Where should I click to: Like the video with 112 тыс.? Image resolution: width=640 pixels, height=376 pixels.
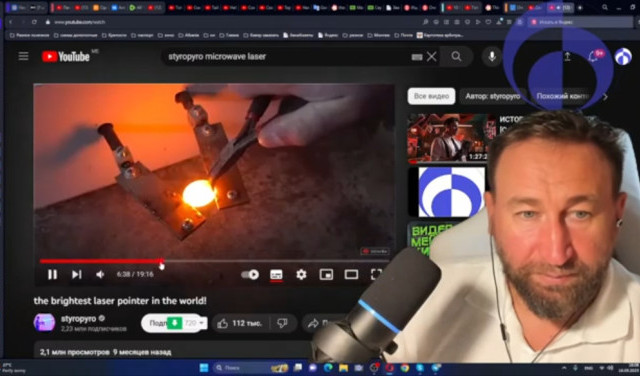pyautogui.click(x=240, y=323)
